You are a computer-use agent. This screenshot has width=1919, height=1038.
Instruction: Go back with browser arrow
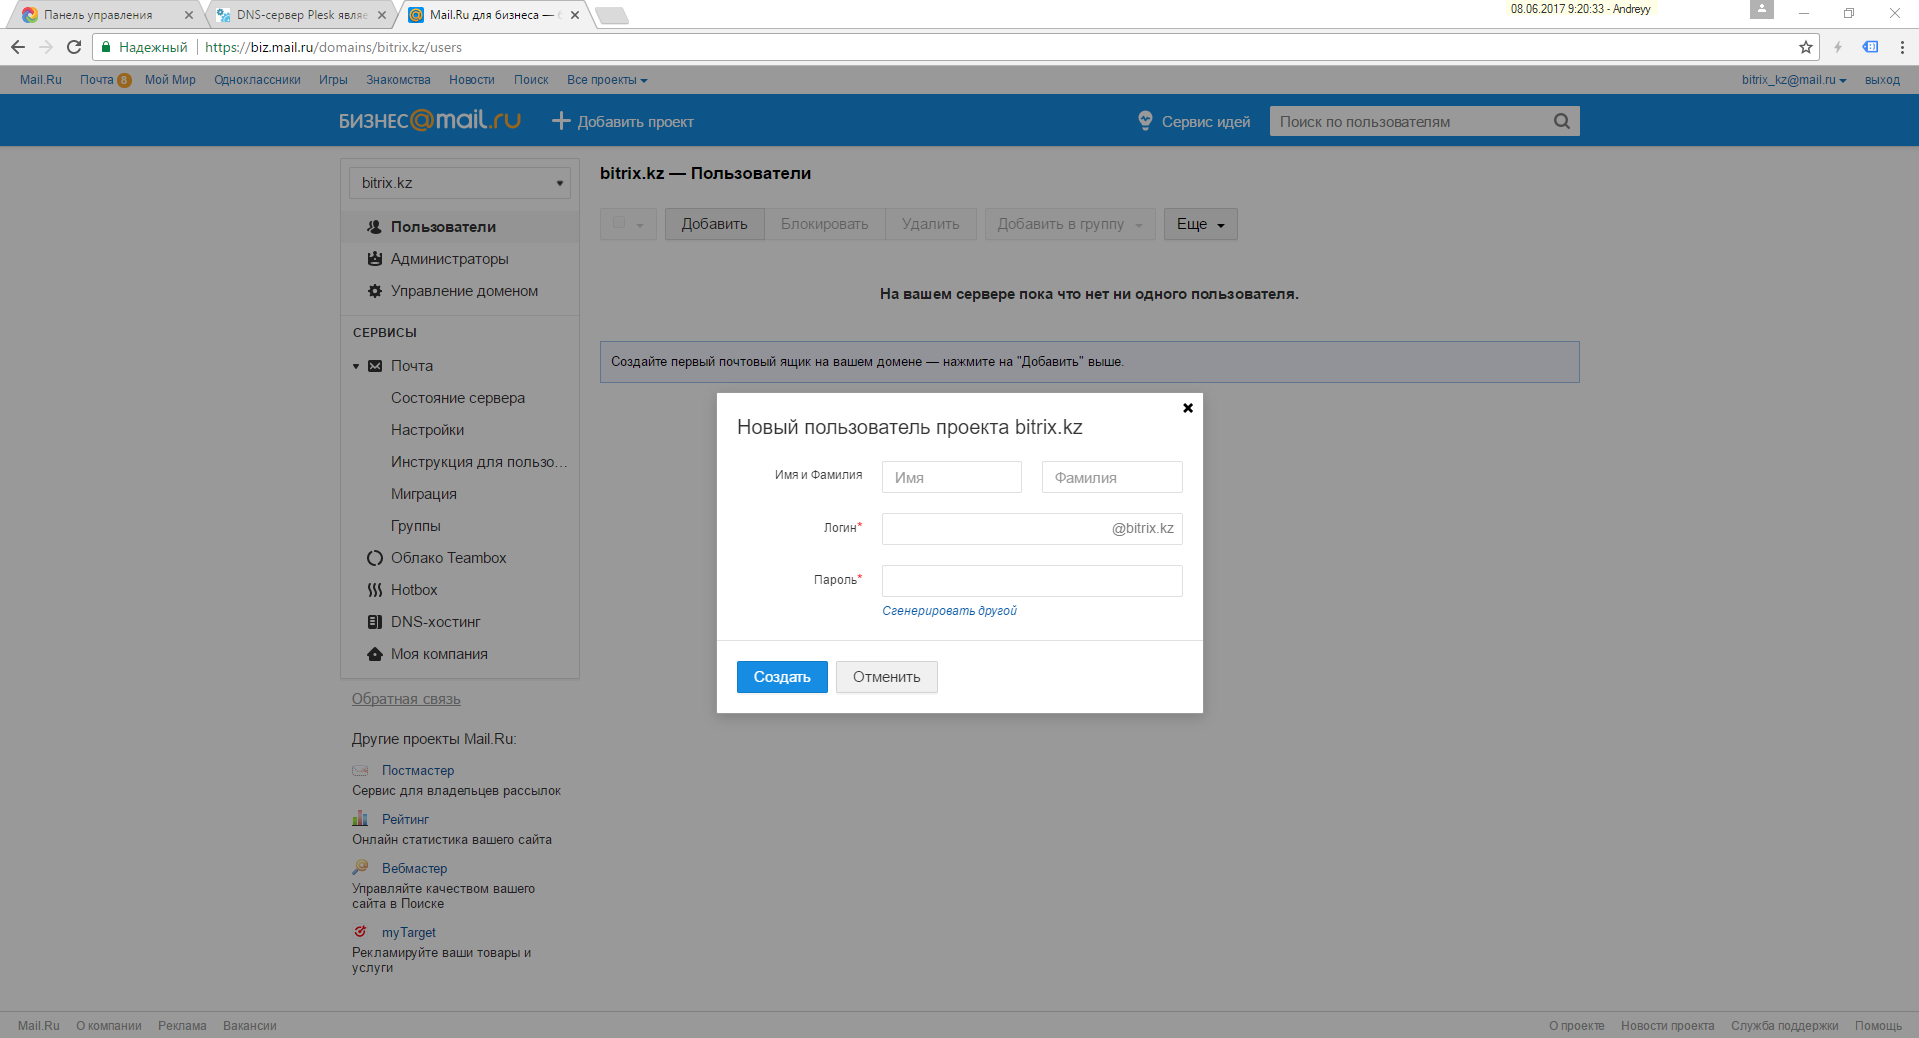tap(18, 47)
